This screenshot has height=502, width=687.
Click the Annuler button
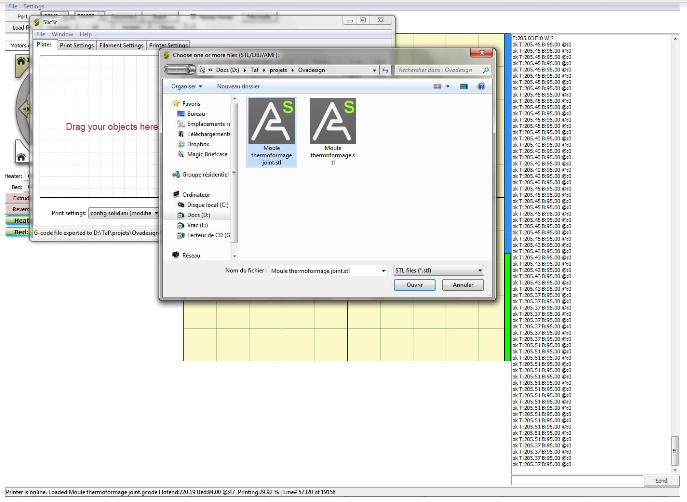461,285
